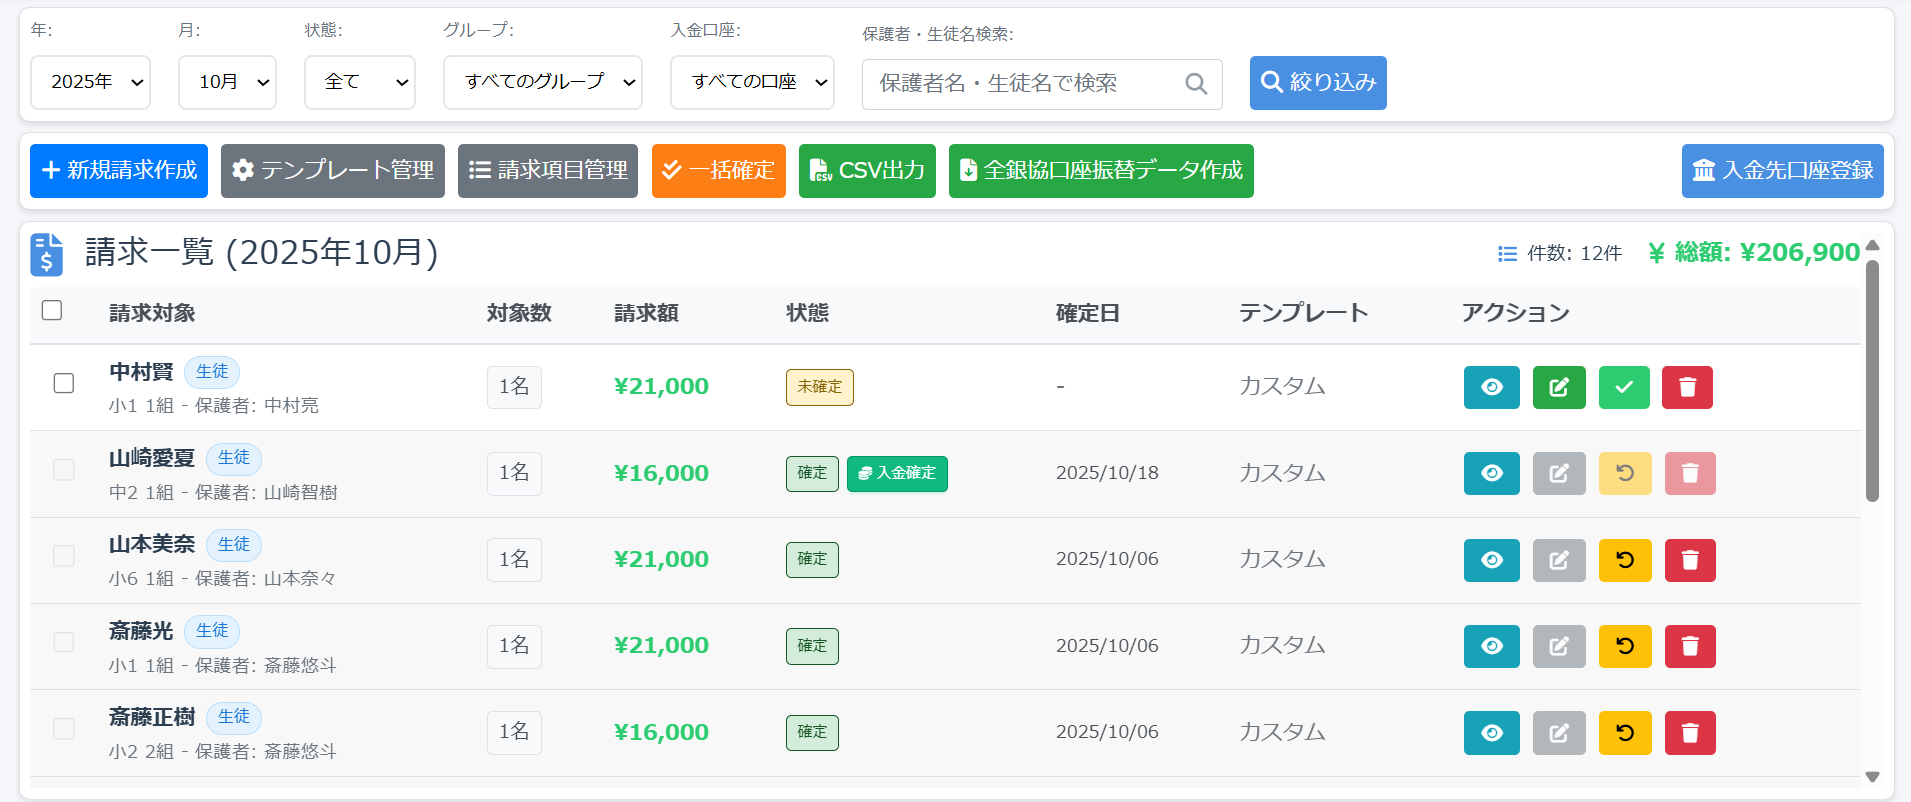Viewport: 1911px width, 802px height.
Task: Check the box for 山崎愛夏 row
Action: (x=64, y=469)
